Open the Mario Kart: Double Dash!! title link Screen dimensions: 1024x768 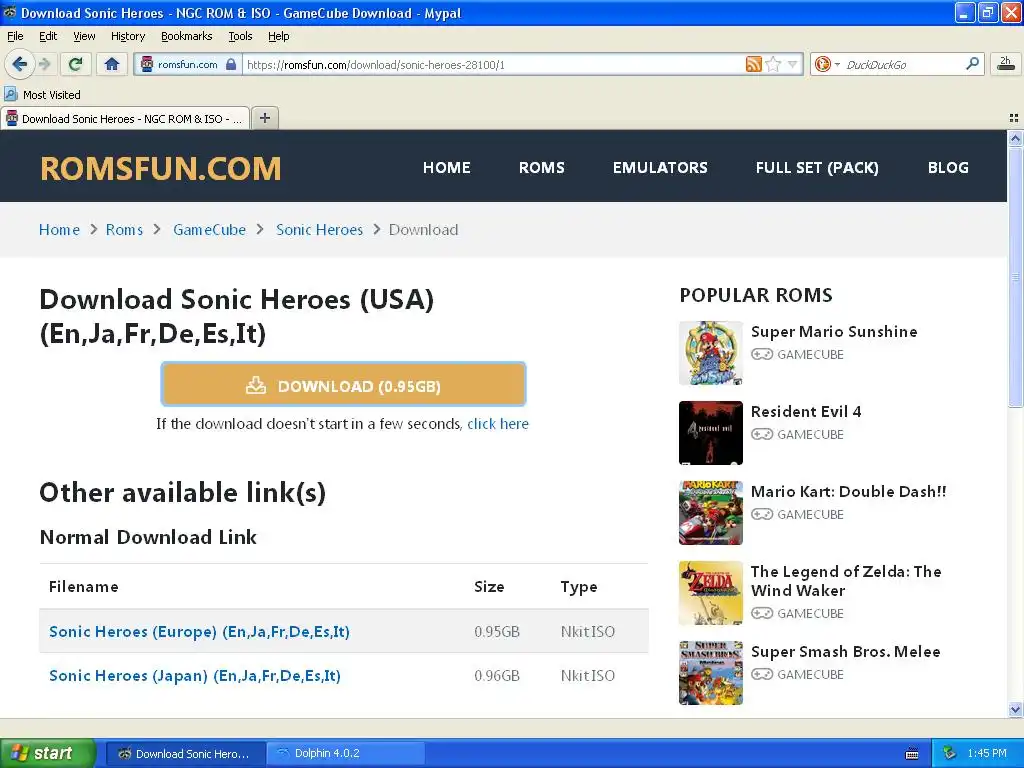(848, 492)
